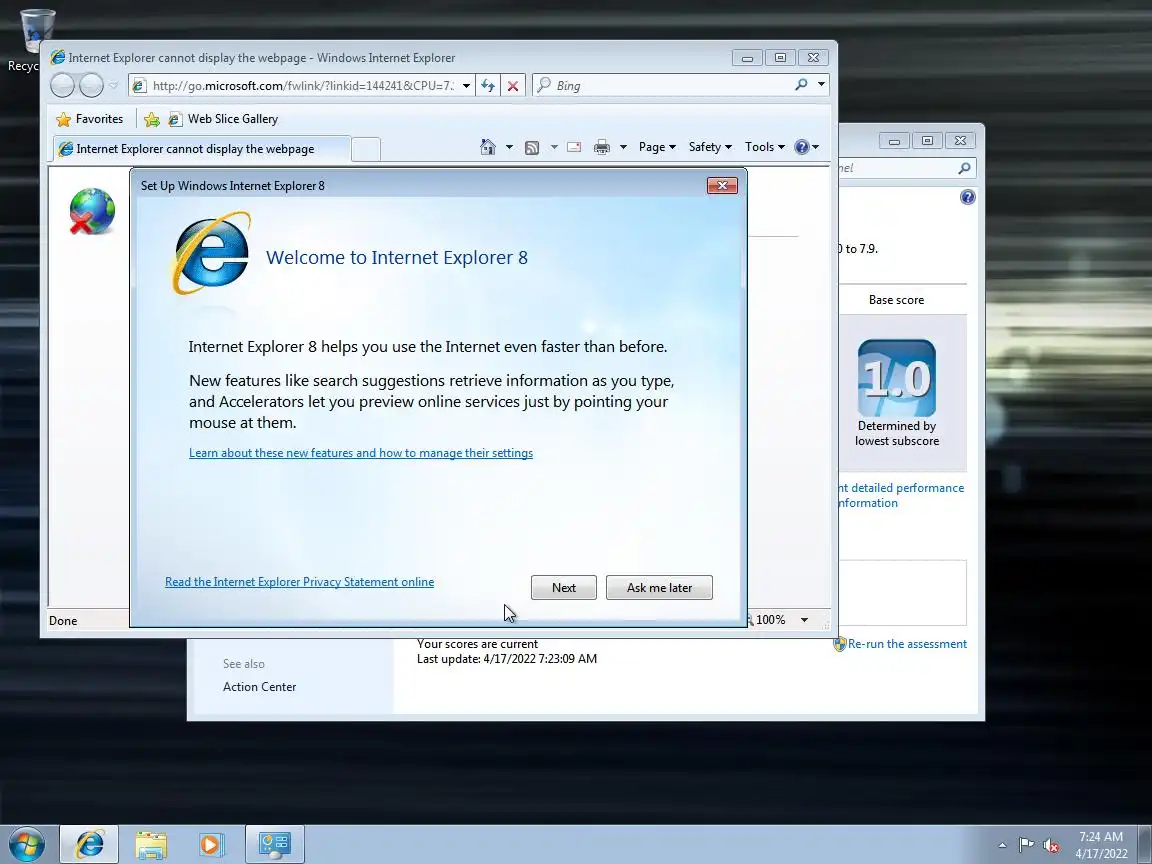The width and height of the screenshot is (1152, 864).
Task: Expand the Home button dropdown arrow
Action: click(x=509, y=147)
